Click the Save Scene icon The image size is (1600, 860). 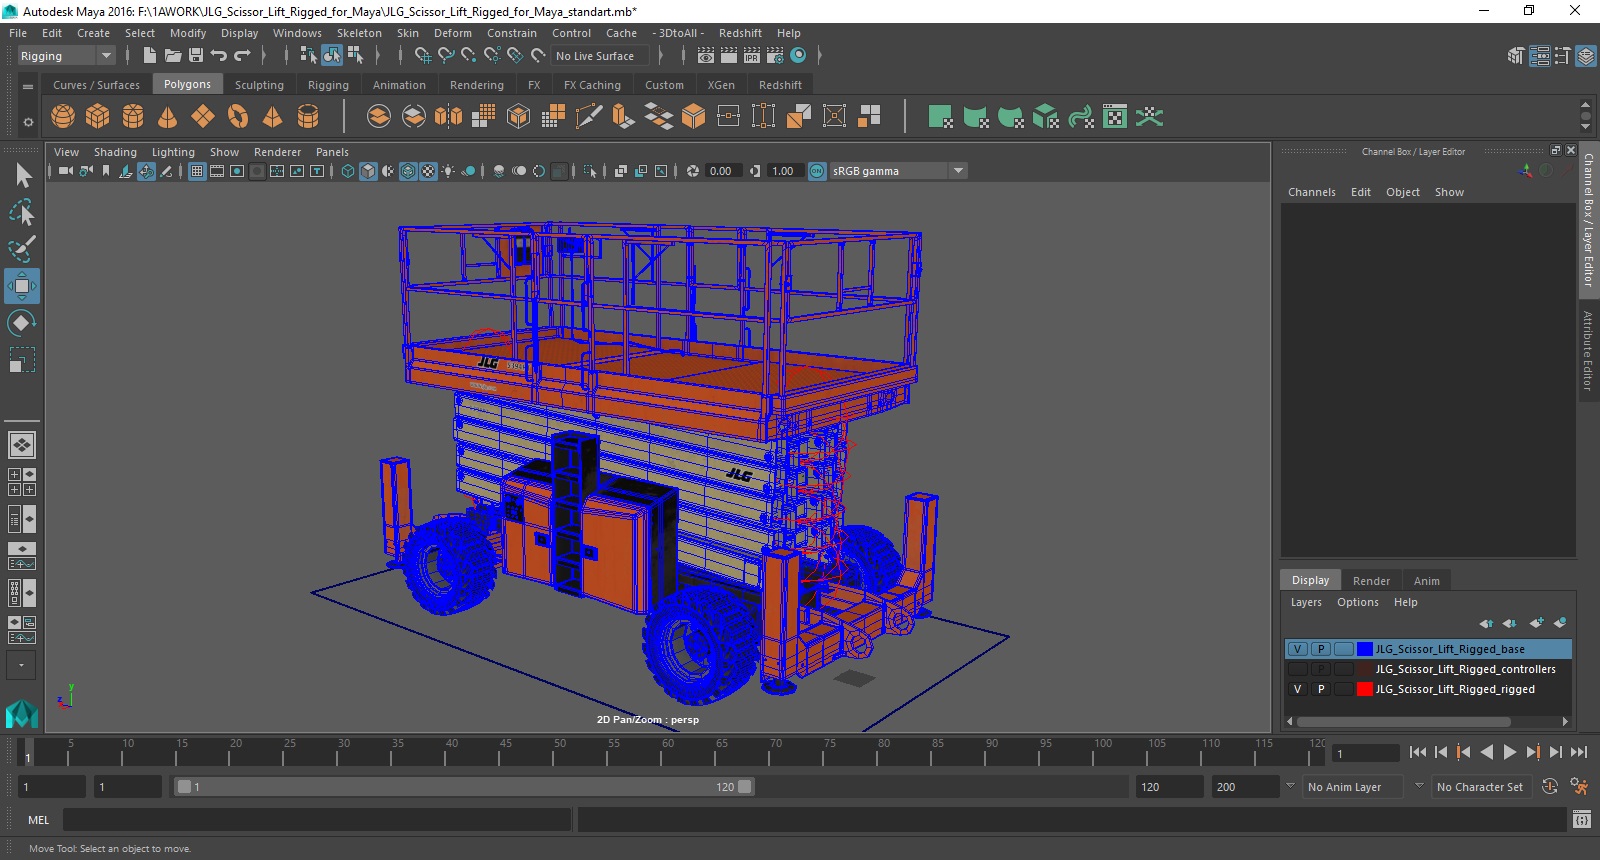pyautogui.click(x=196, y=55)
